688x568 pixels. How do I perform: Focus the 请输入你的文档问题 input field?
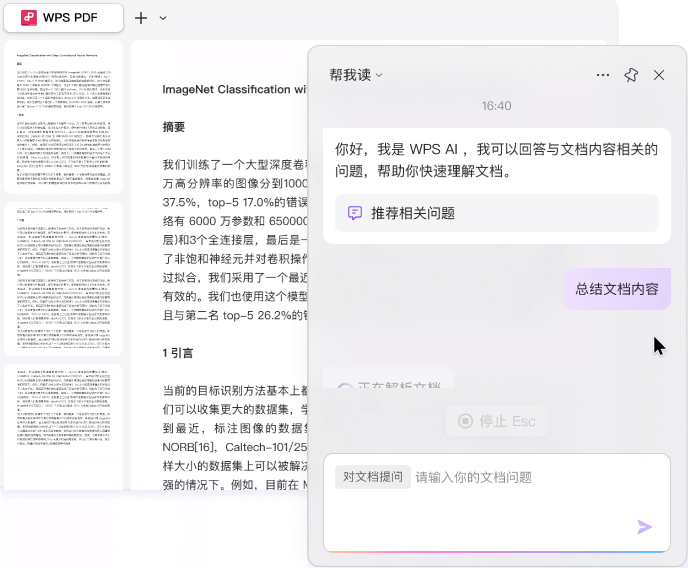[497, 503]
